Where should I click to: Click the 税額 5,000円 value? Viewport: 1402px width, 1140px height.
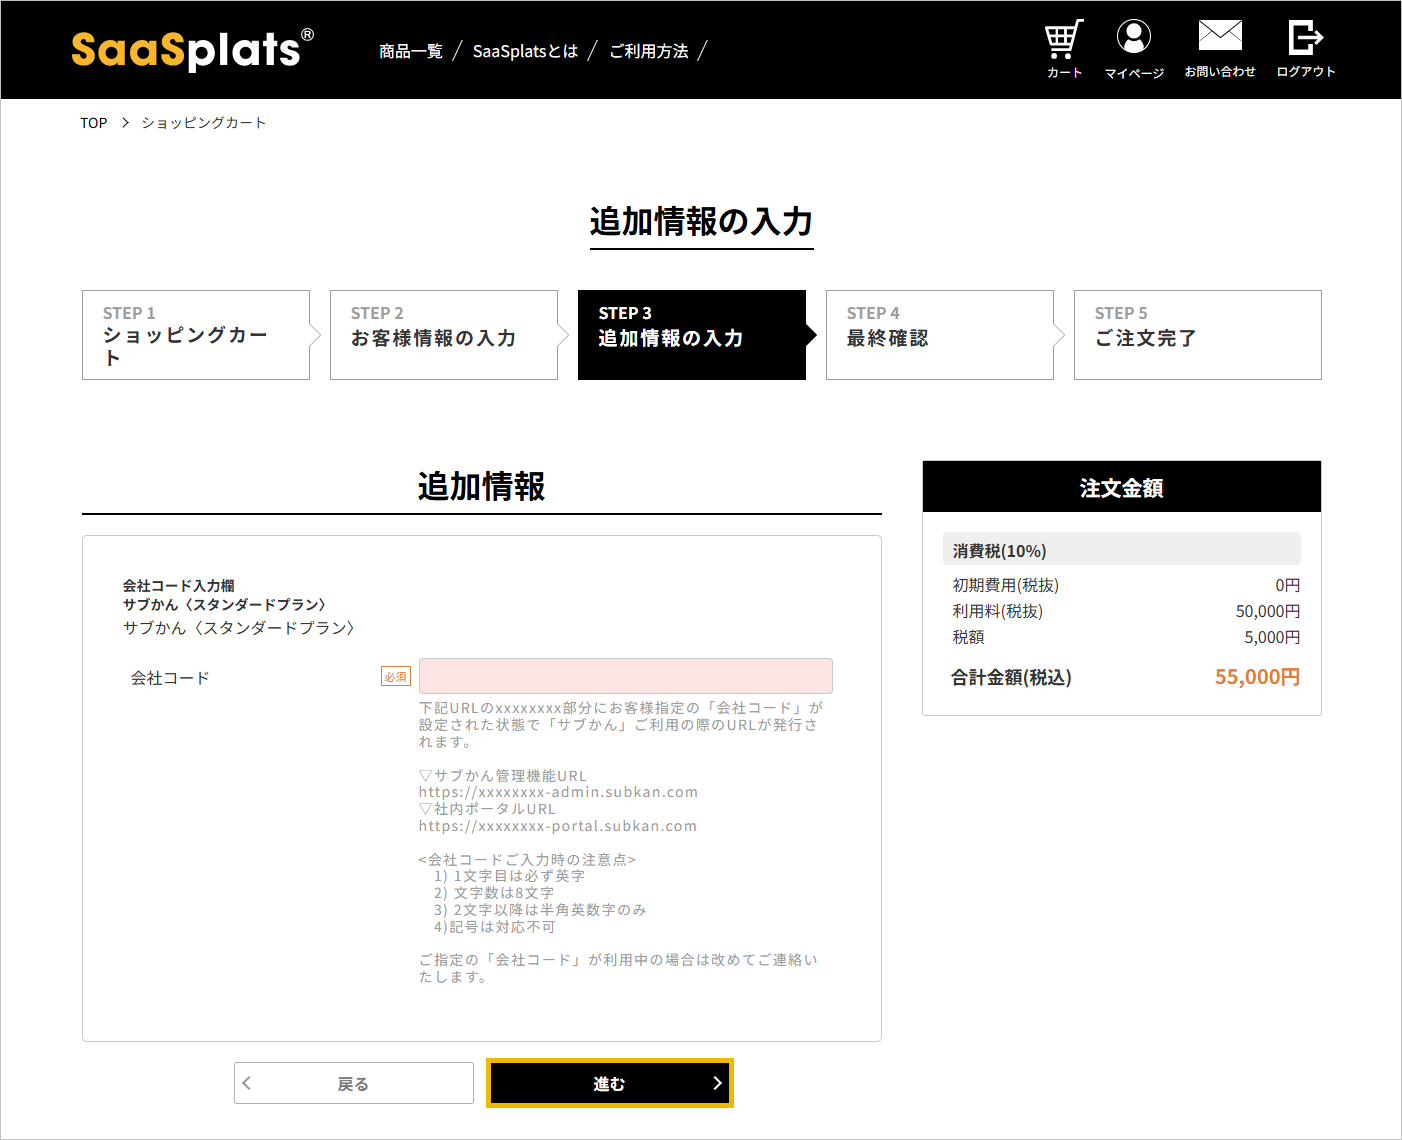1272,637
